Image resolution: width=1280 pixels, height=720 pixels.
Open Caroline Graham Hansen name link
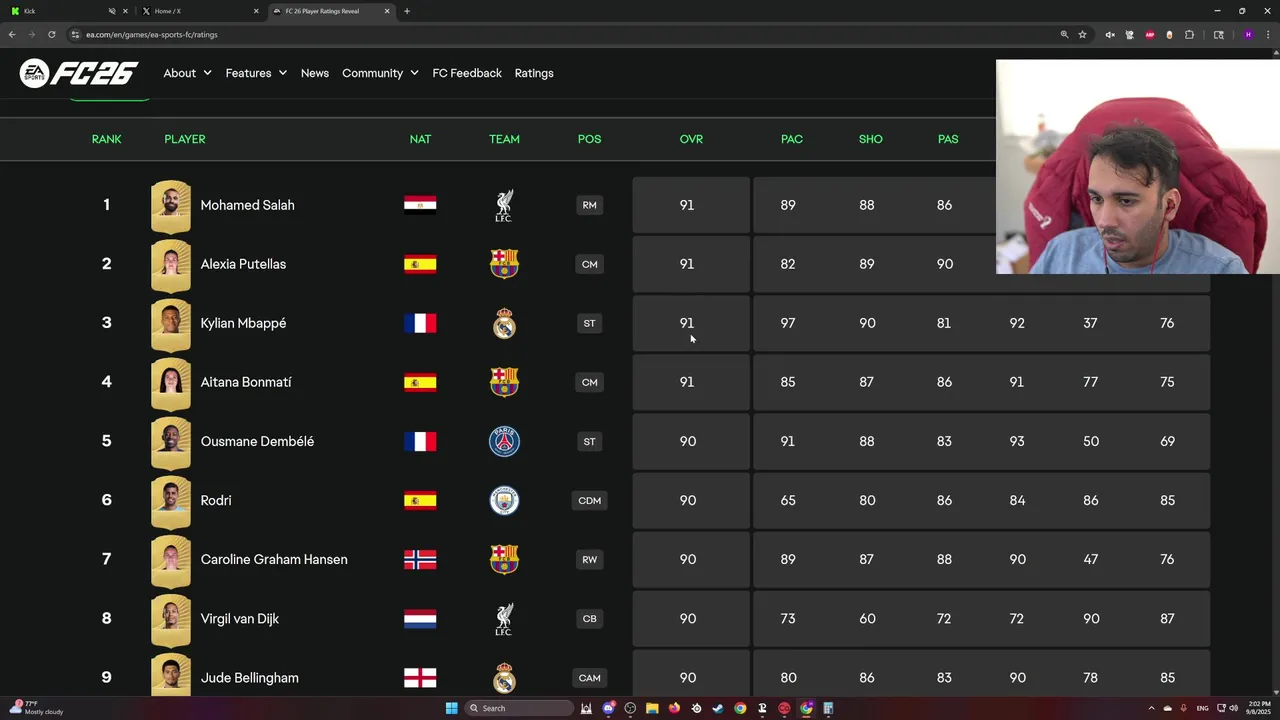point(274,559)
